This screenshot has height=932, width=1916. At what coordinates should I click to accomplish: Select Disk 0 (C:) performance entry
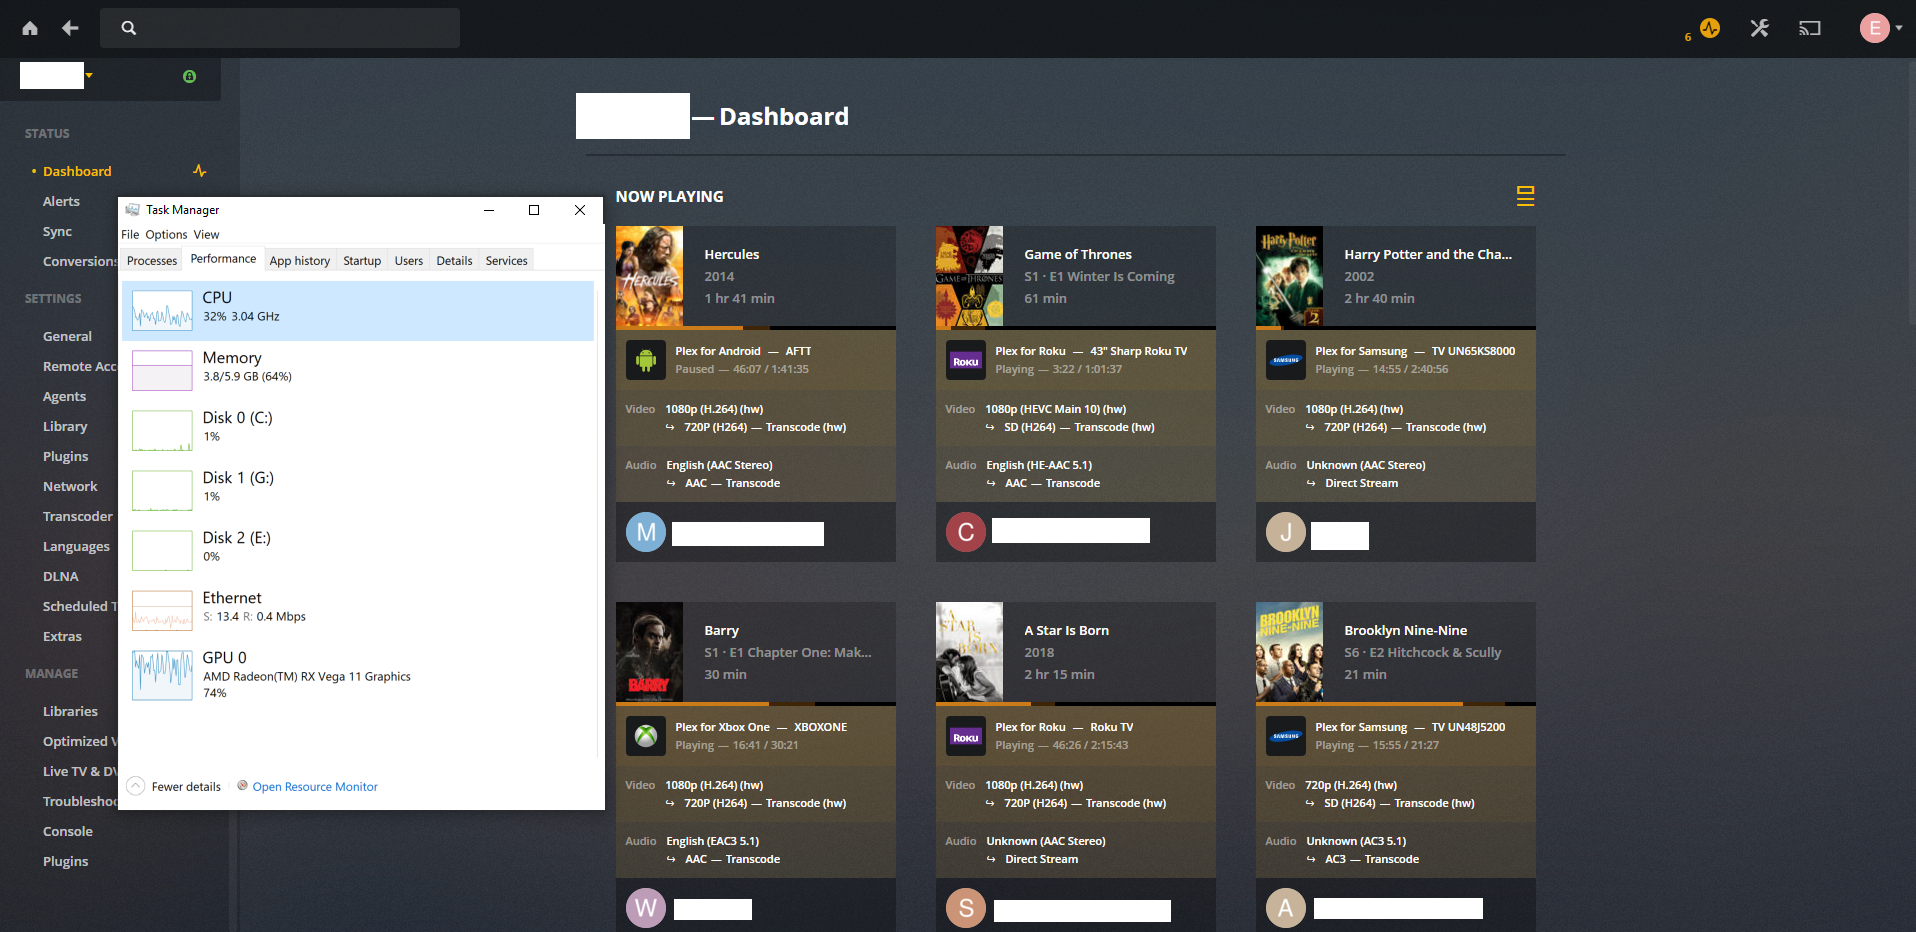[x=358, y=431]
